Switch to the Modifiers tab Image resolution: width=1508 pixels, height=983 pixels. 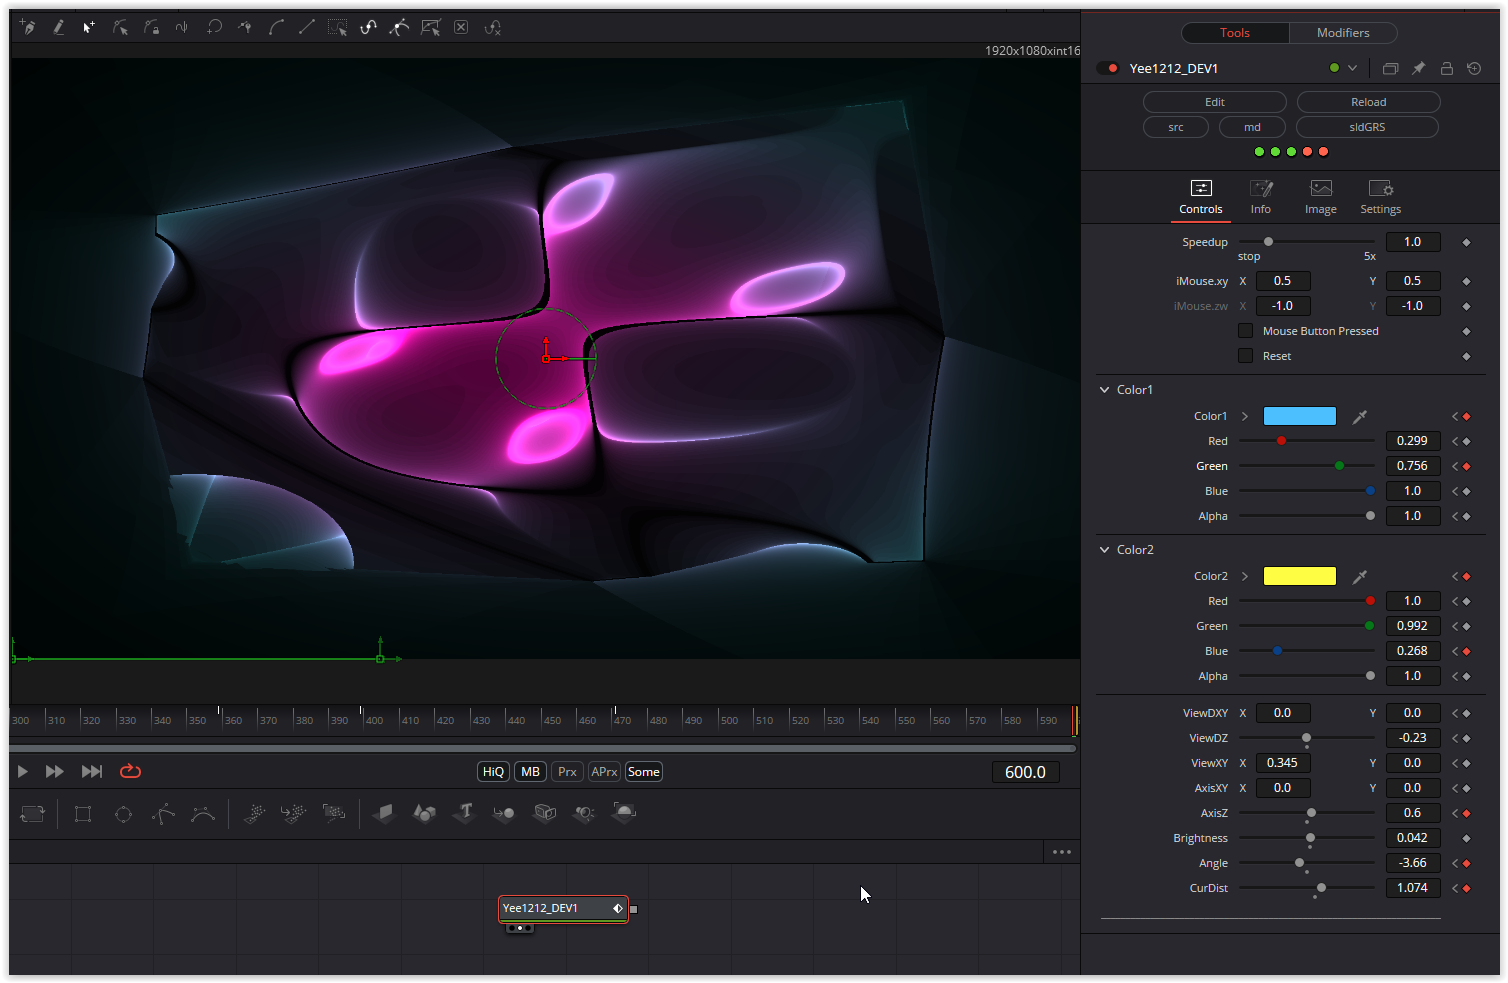pos(1343,33)
